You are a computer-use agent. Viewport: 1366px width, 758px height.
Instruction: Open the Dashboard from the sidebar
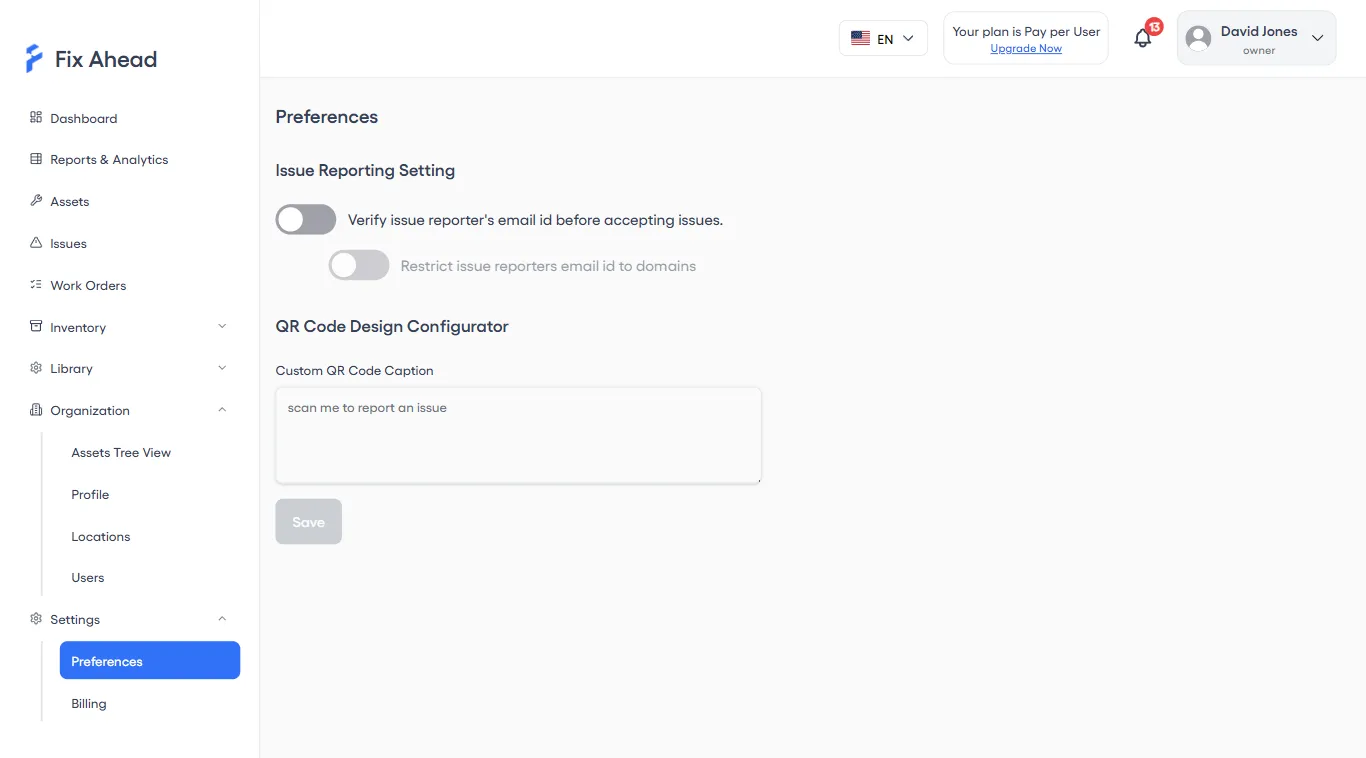(81, 118)
